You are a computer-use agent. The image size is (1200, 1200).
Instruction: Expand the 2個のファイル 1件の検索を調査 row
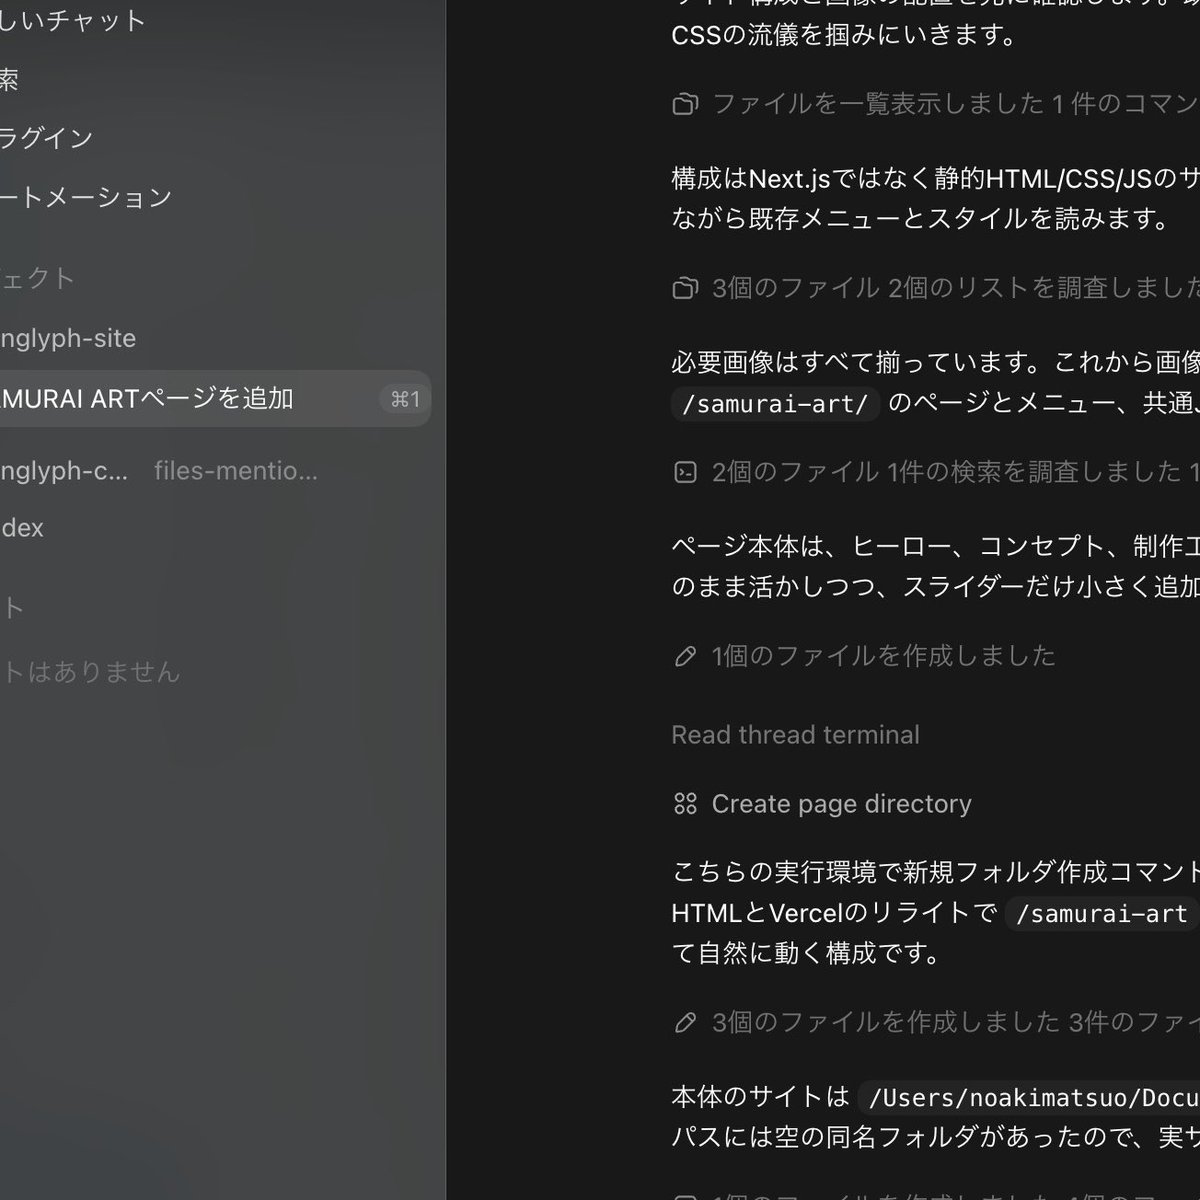[936, 472]
